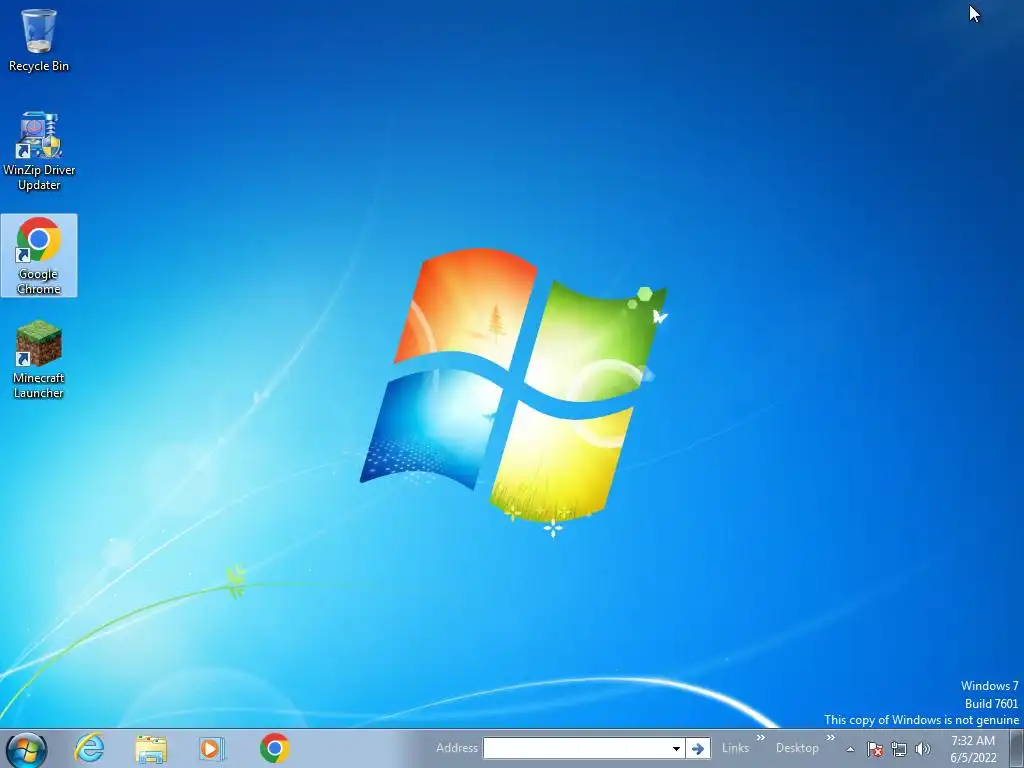The width and height of the screenshot is (1024, 768).
Task: Click the Desktop toolbar label
Action: point(797,748)
